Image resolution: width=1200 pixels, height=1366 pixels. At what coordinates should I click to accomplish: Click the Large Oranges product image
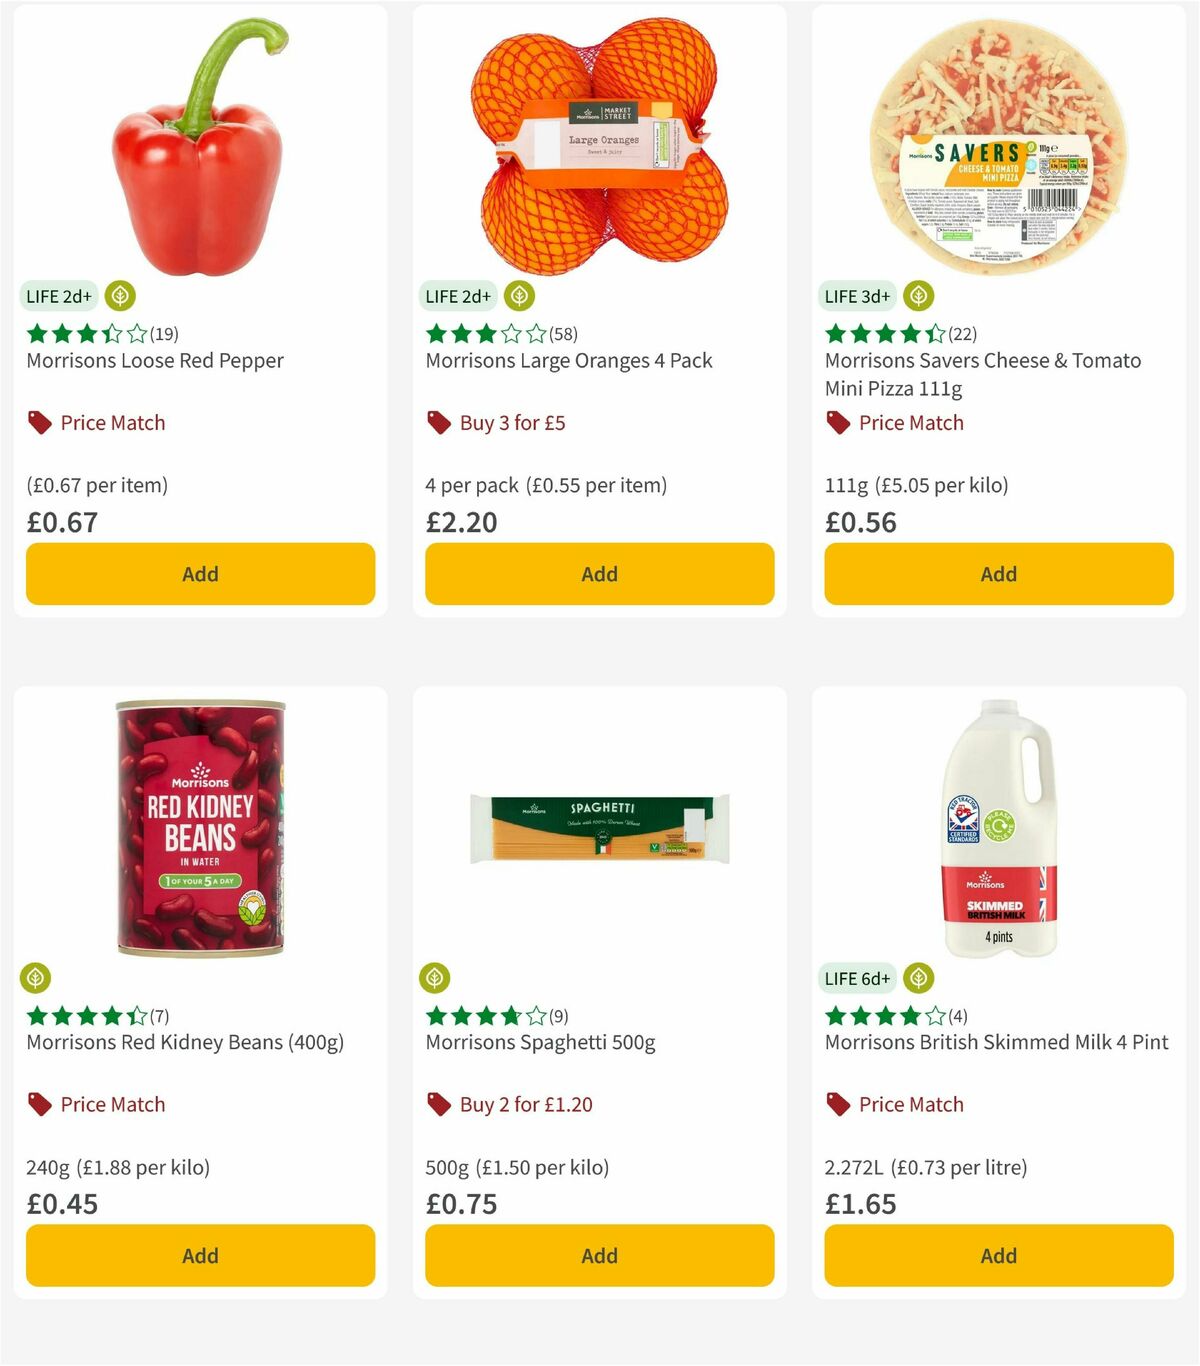[599, 140]
